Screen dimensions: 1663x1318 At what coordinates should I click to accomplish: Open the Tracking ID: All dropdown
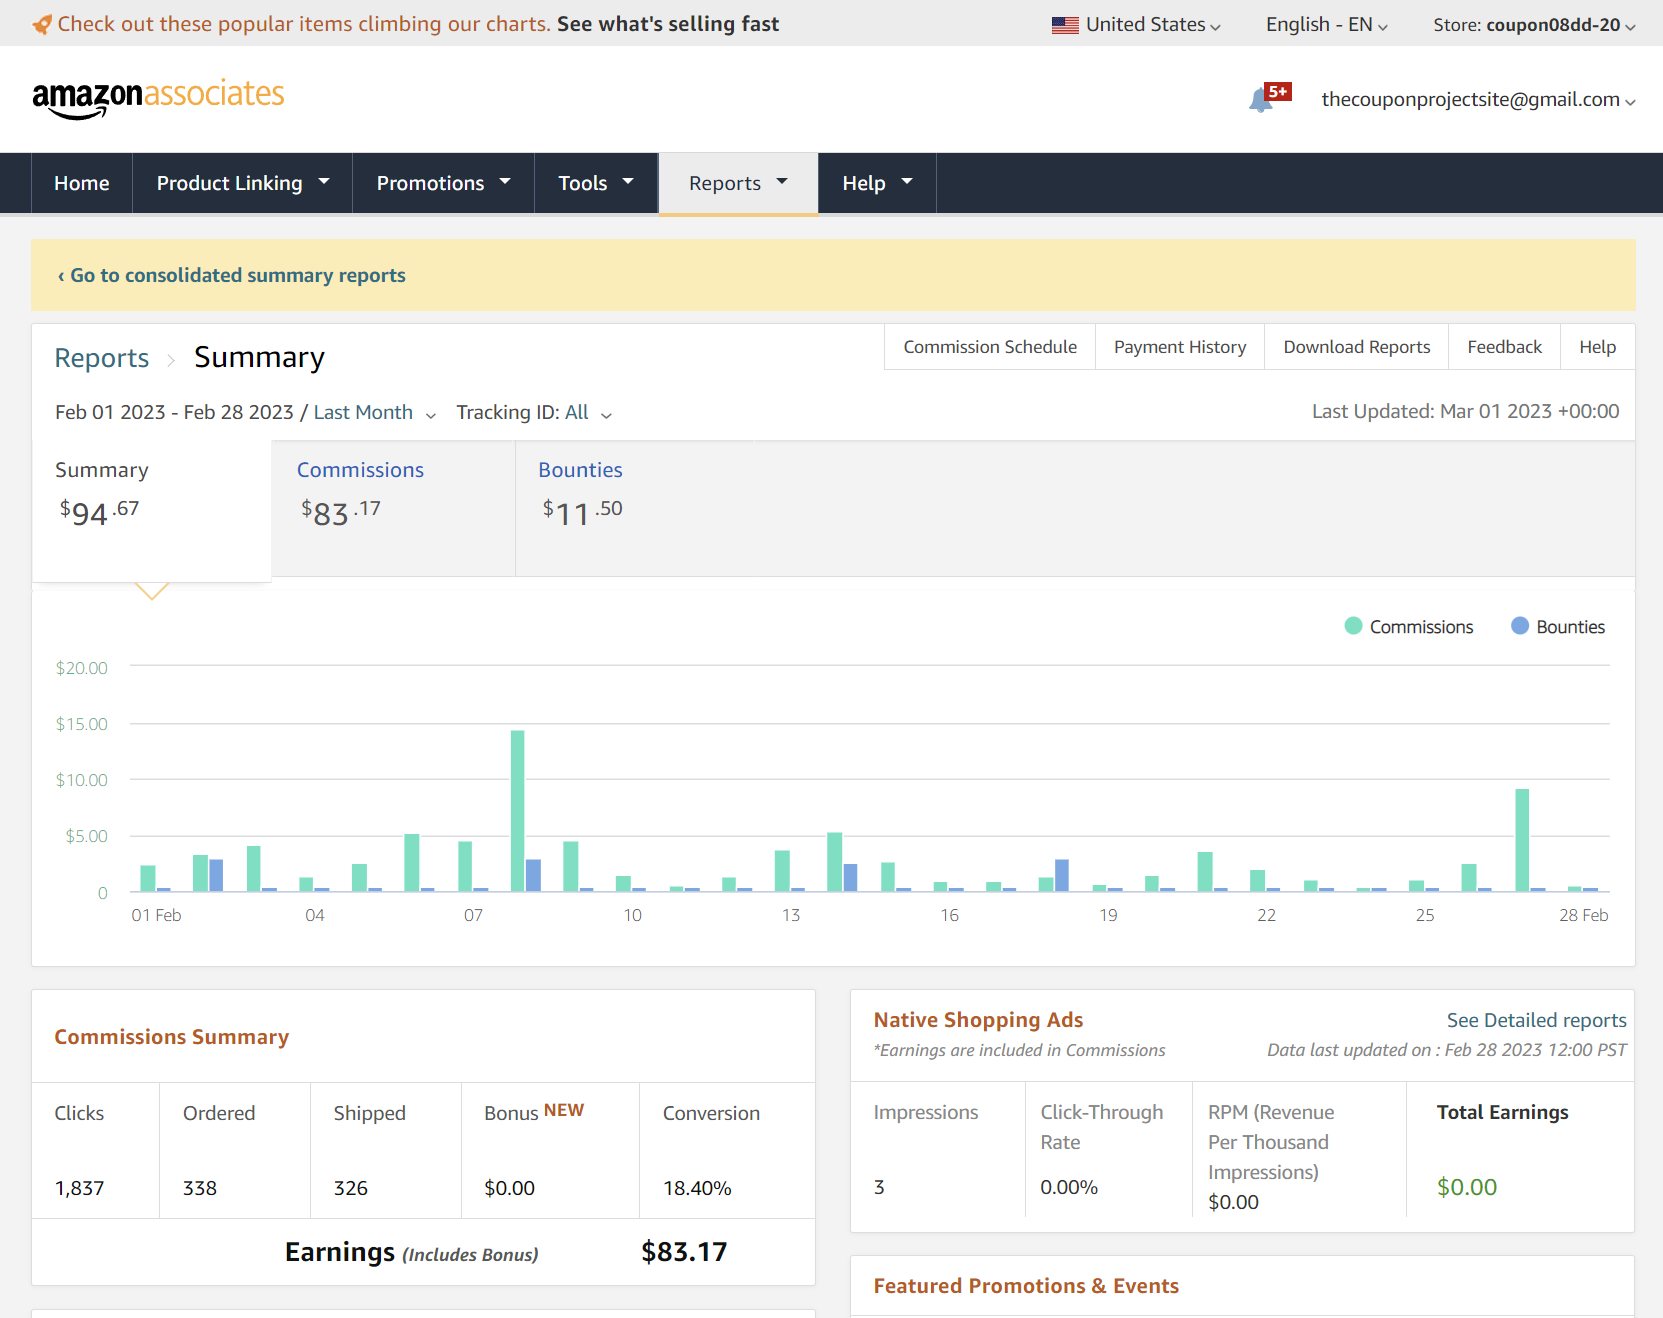534,413
